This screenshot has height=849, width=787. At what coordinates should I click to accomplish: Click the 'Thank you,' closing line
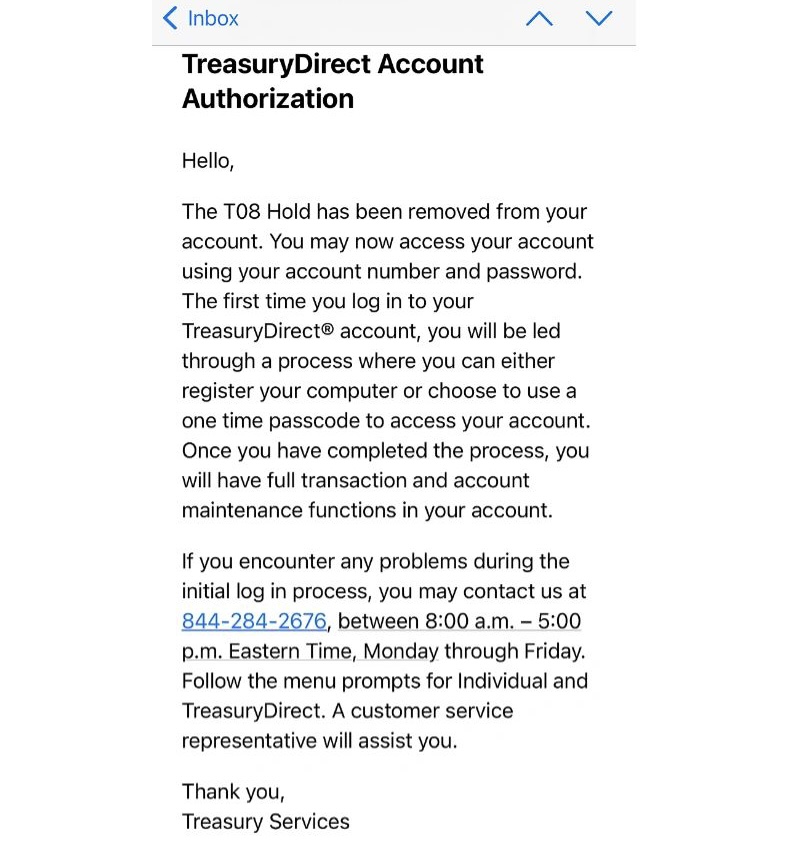(233, 792)
